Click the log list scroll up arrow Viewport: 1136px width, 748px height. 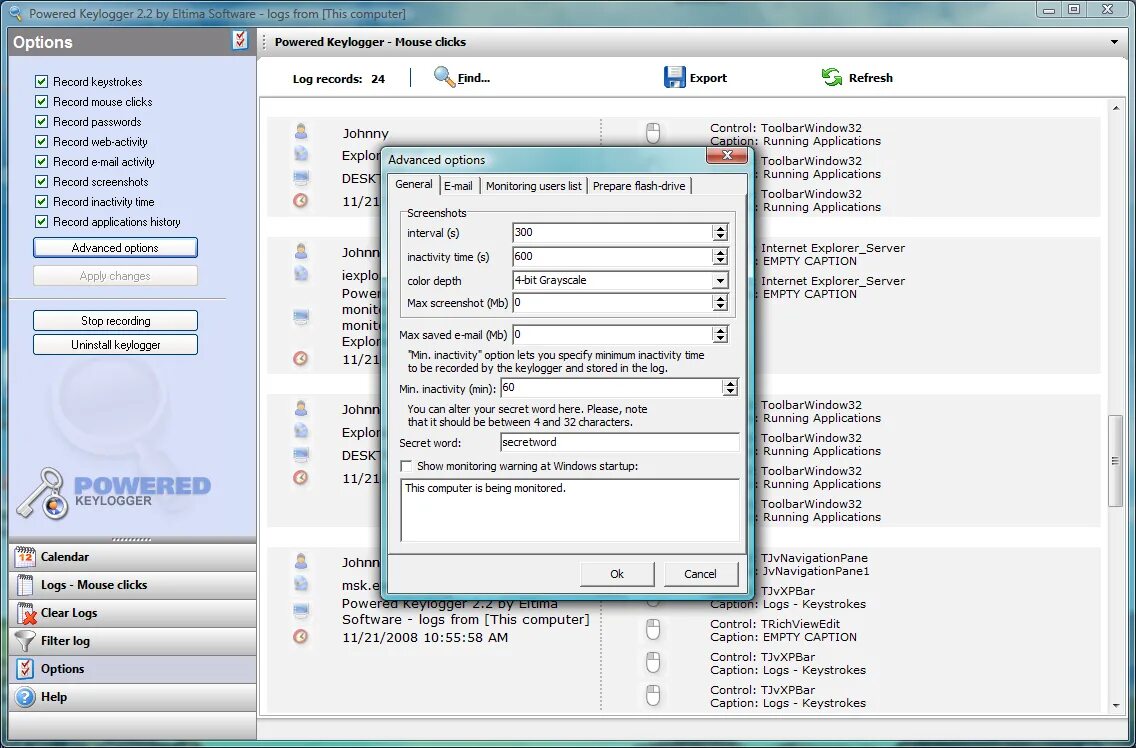(x=1115, y=109)
